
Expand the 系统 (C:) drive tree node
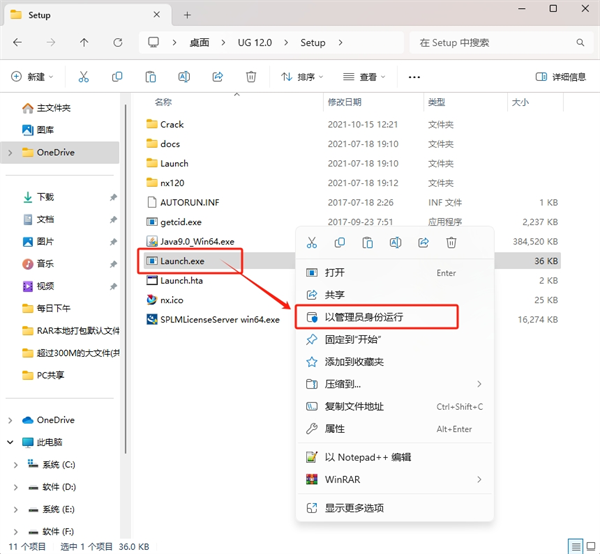pyautogui.click(x=15, y=464)
